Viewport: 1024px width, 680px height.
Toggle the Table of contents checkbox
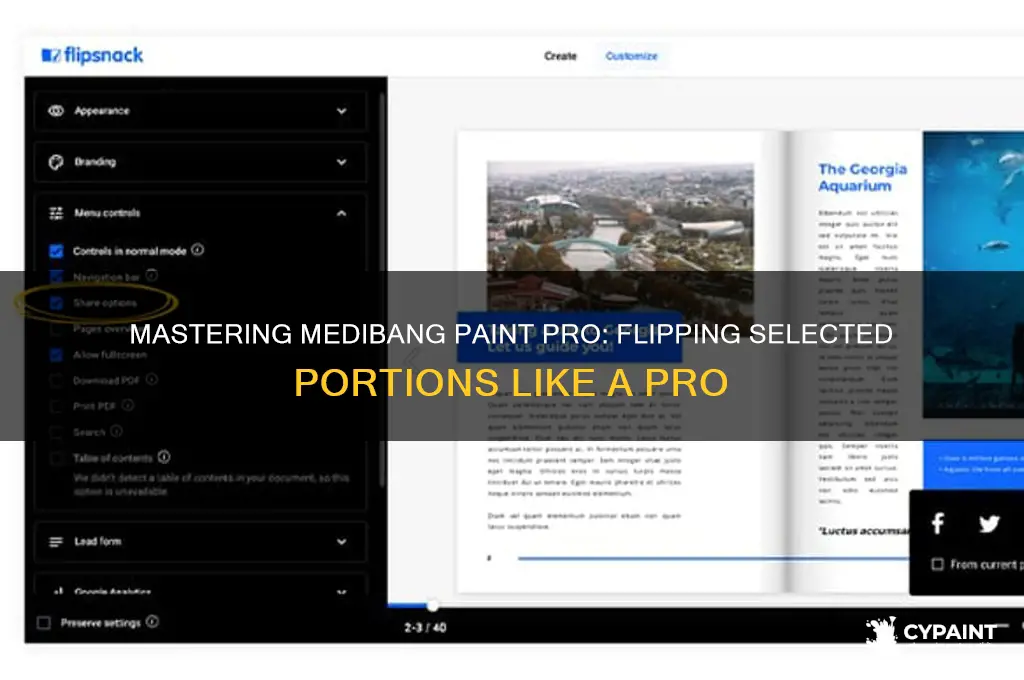point(56,458)
